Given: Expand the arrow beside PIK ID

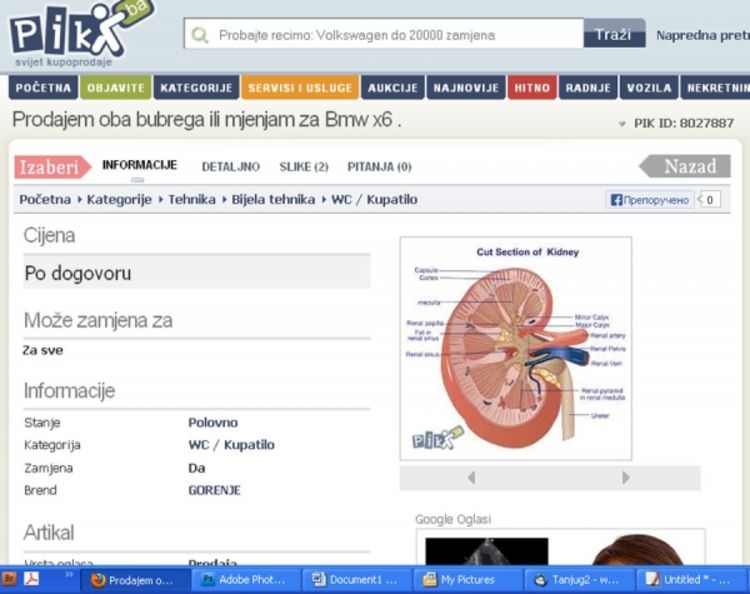Looking at the screenshot, I should pos(622,124).
